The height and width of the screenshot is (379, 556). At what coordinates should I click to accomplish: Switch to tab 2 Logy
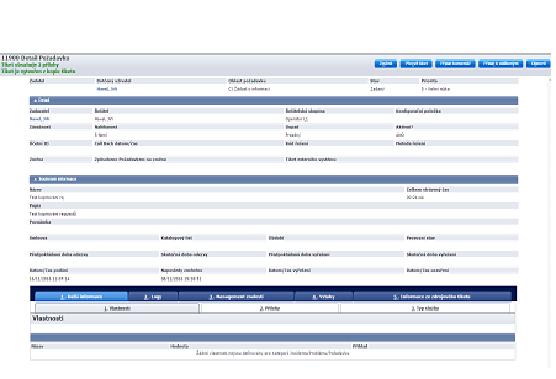pos(153,296)
